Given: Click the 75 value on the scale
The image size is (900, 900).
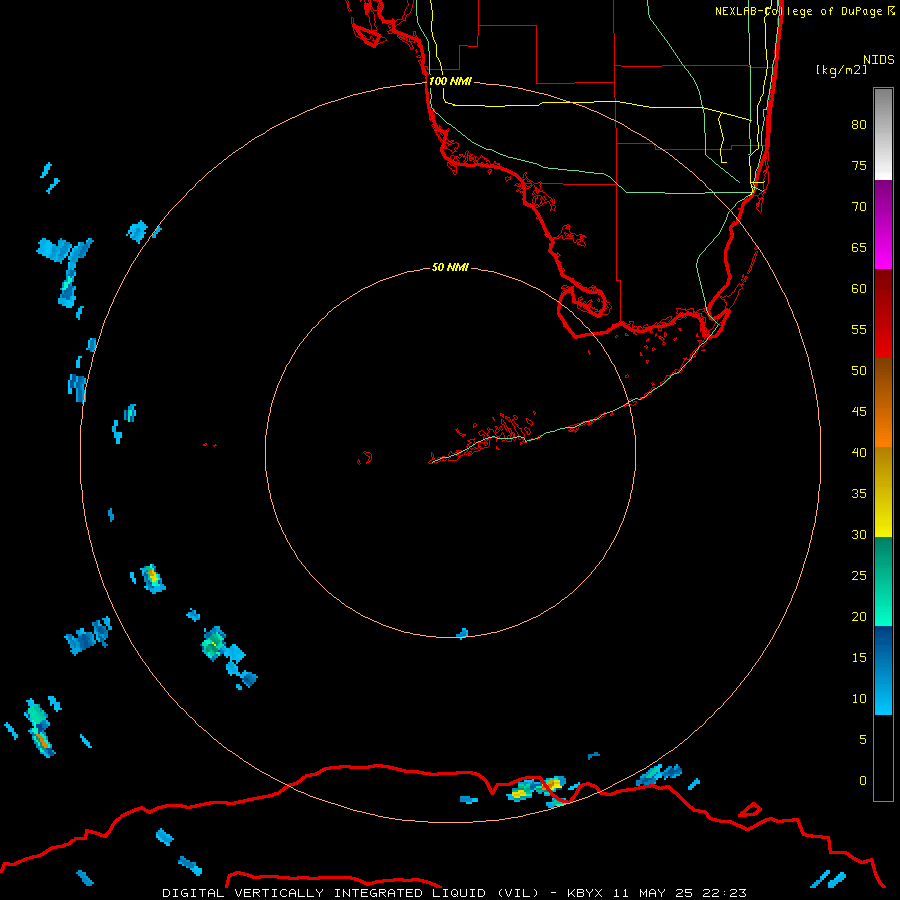Looking at the screenshot, I should pyautogui.click(x=859, y=166).
